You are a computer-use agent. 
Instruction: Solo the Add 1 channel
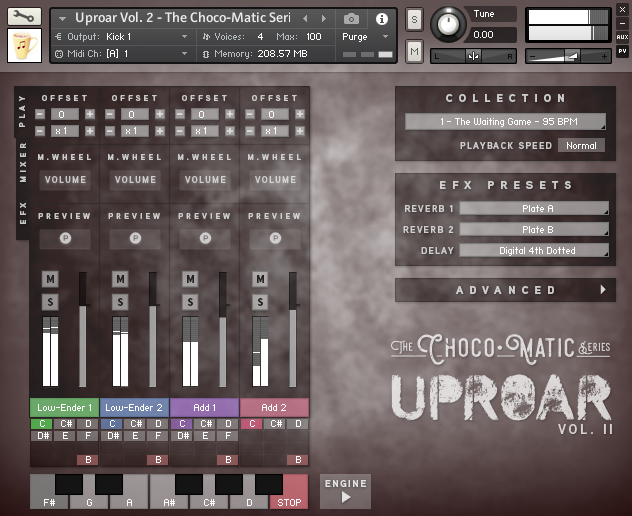pyautogui.click(x=190, y=301)
